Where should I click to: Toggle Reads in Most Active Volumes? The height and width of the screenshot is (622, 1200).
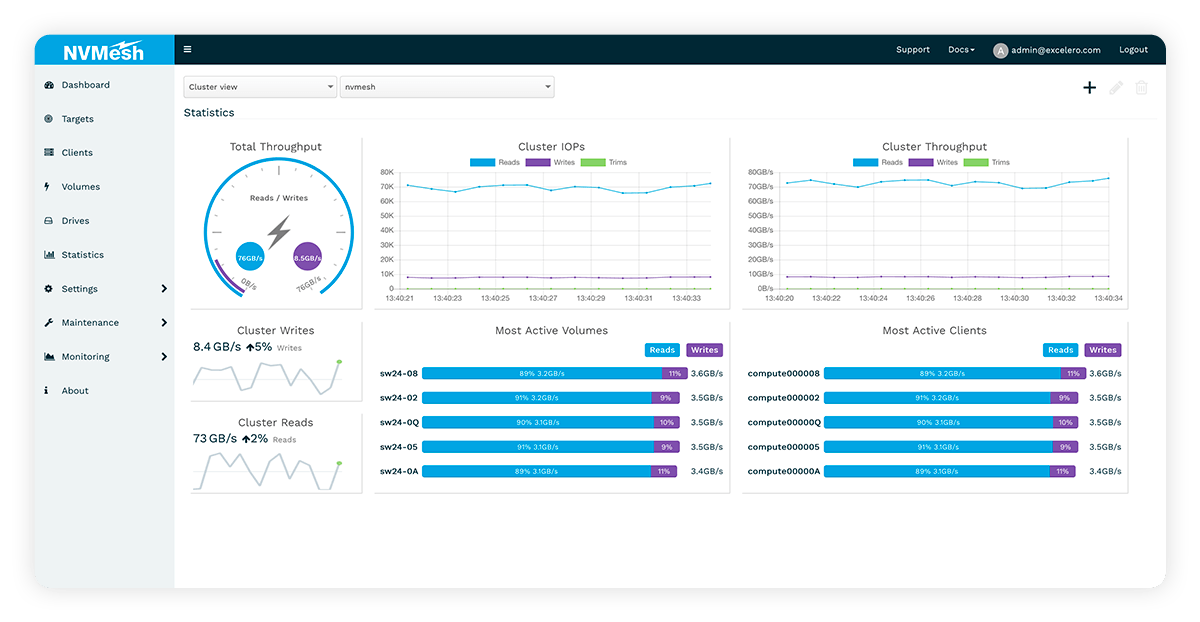(661, 350)
